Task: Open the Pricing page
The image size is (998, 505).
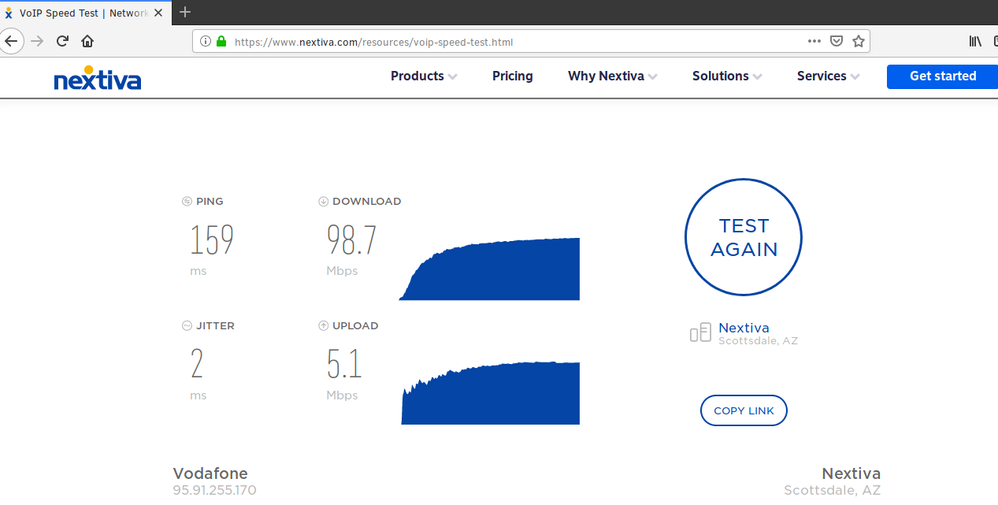Action: click(512, 76)
